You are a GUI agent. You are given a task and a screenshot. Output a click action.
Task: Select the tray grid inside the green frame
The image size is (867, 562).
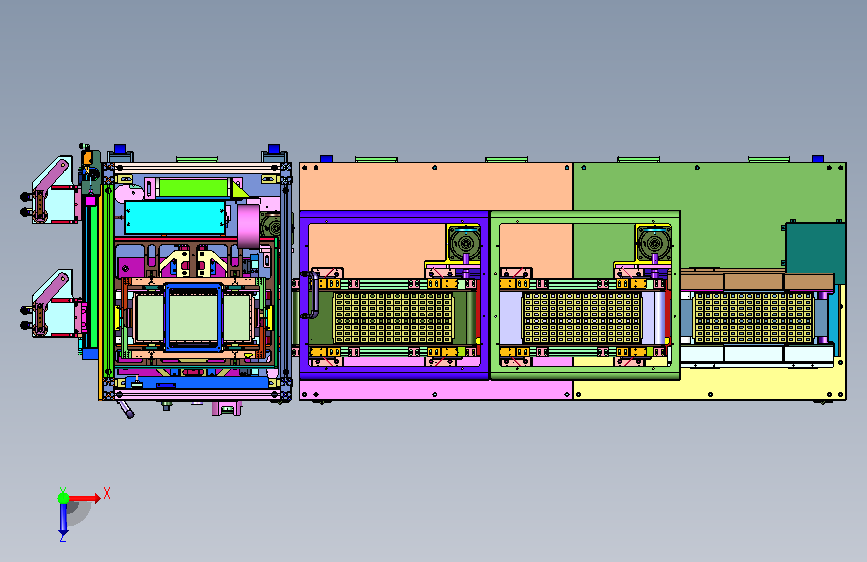(582, 318)
